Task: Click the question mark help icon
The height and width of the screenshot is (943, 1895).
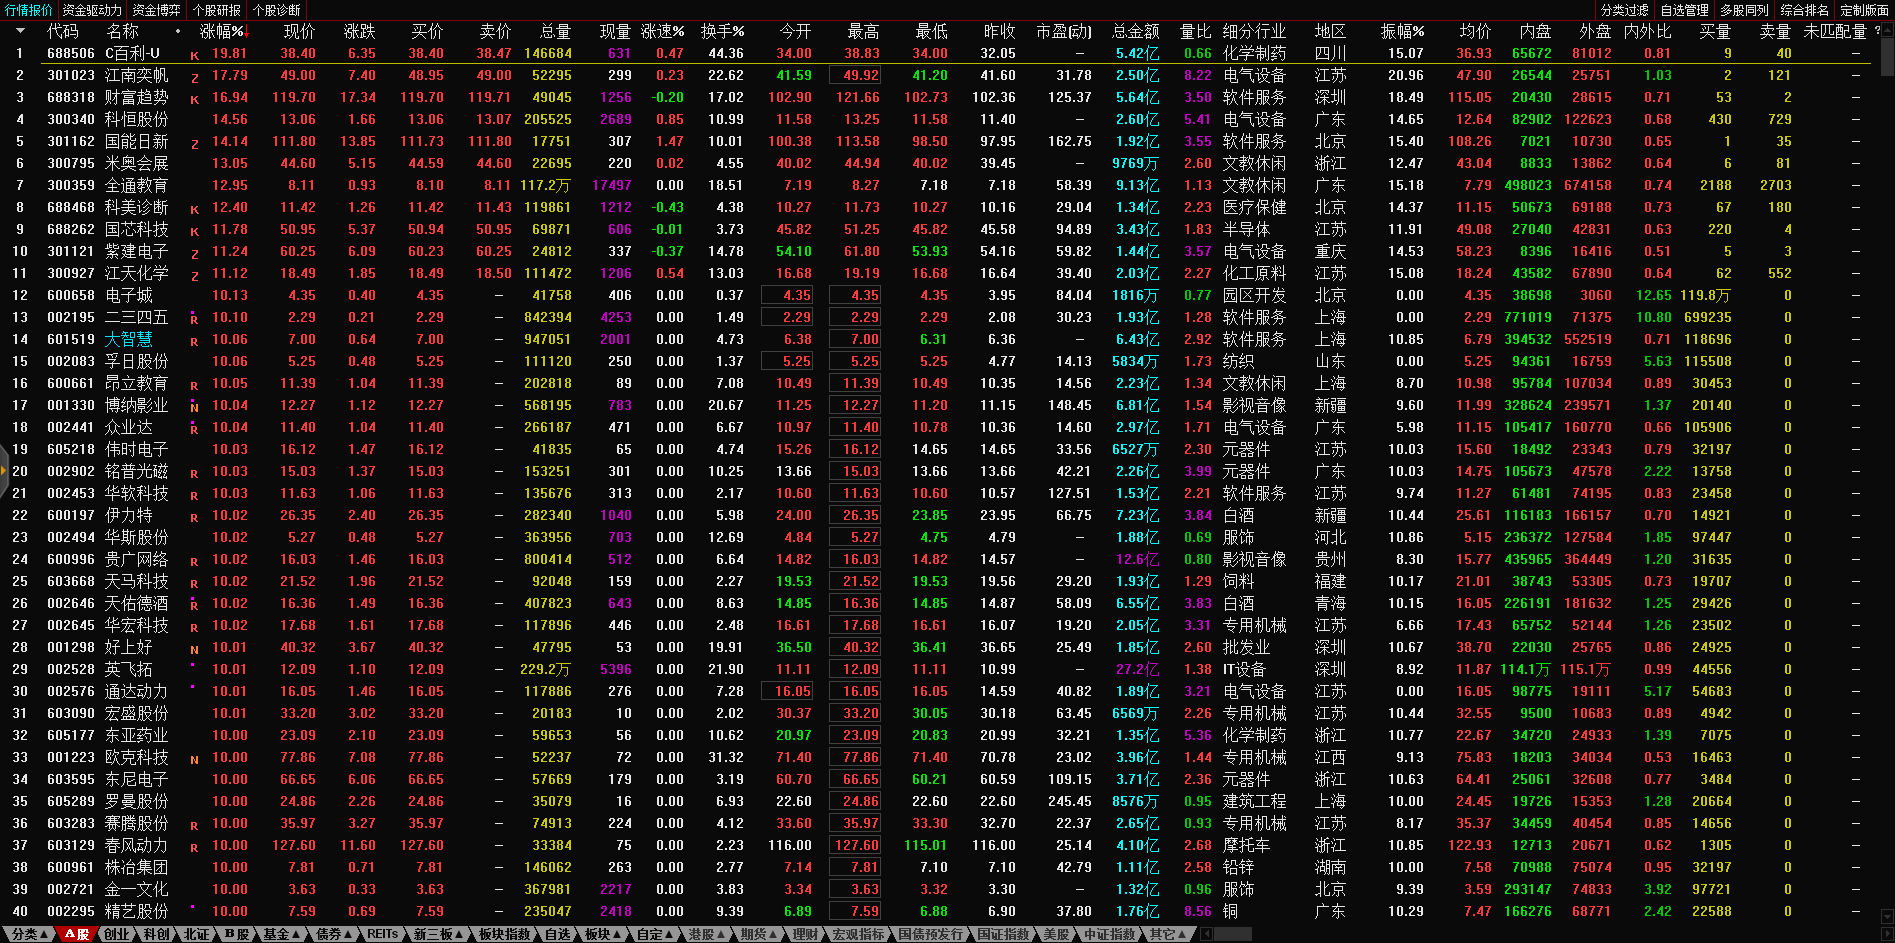Action: coord(1877,31)
